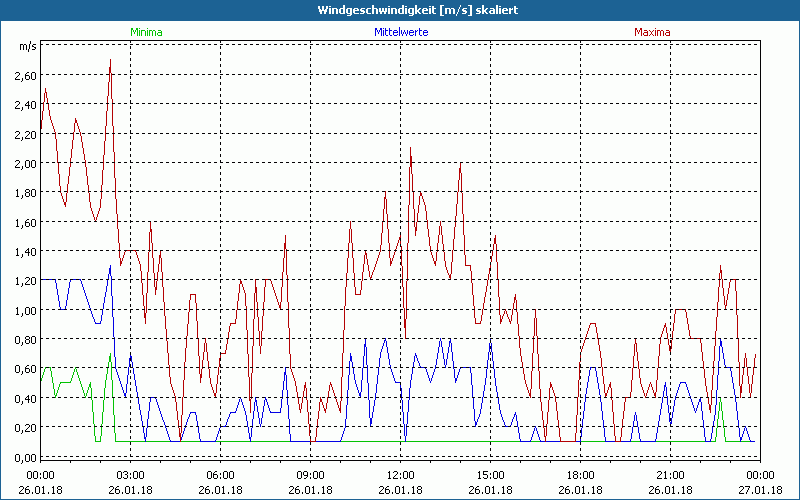Select the 1,00 y-axis tick label

coord(25,310)
